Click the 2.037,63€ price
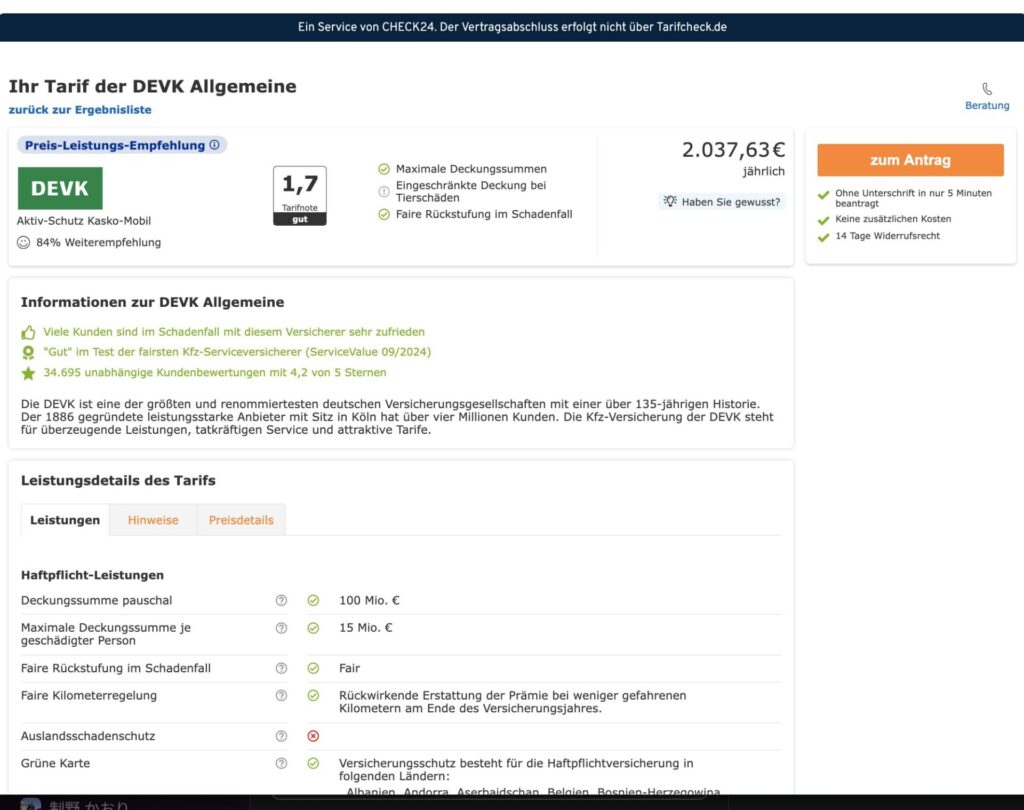Viewport: 1024px width, 810px height. pyautogui.click(x=733, y=150)
